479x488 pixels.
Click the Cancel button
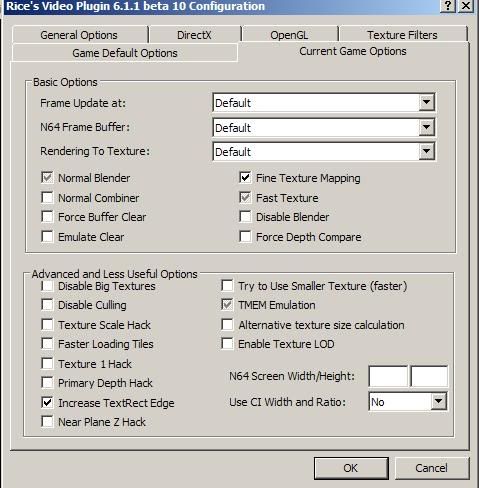tap(432, 468)
